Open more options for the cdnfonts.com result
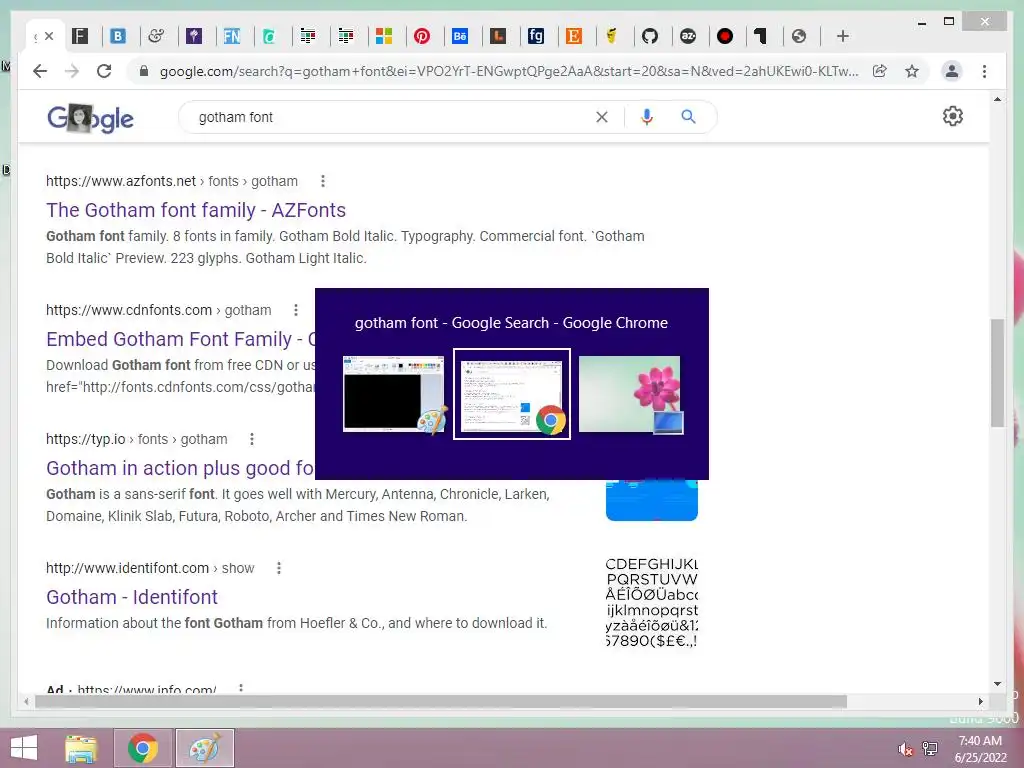1024x768 pixels. pyautogui.click(x=296, y=310)
